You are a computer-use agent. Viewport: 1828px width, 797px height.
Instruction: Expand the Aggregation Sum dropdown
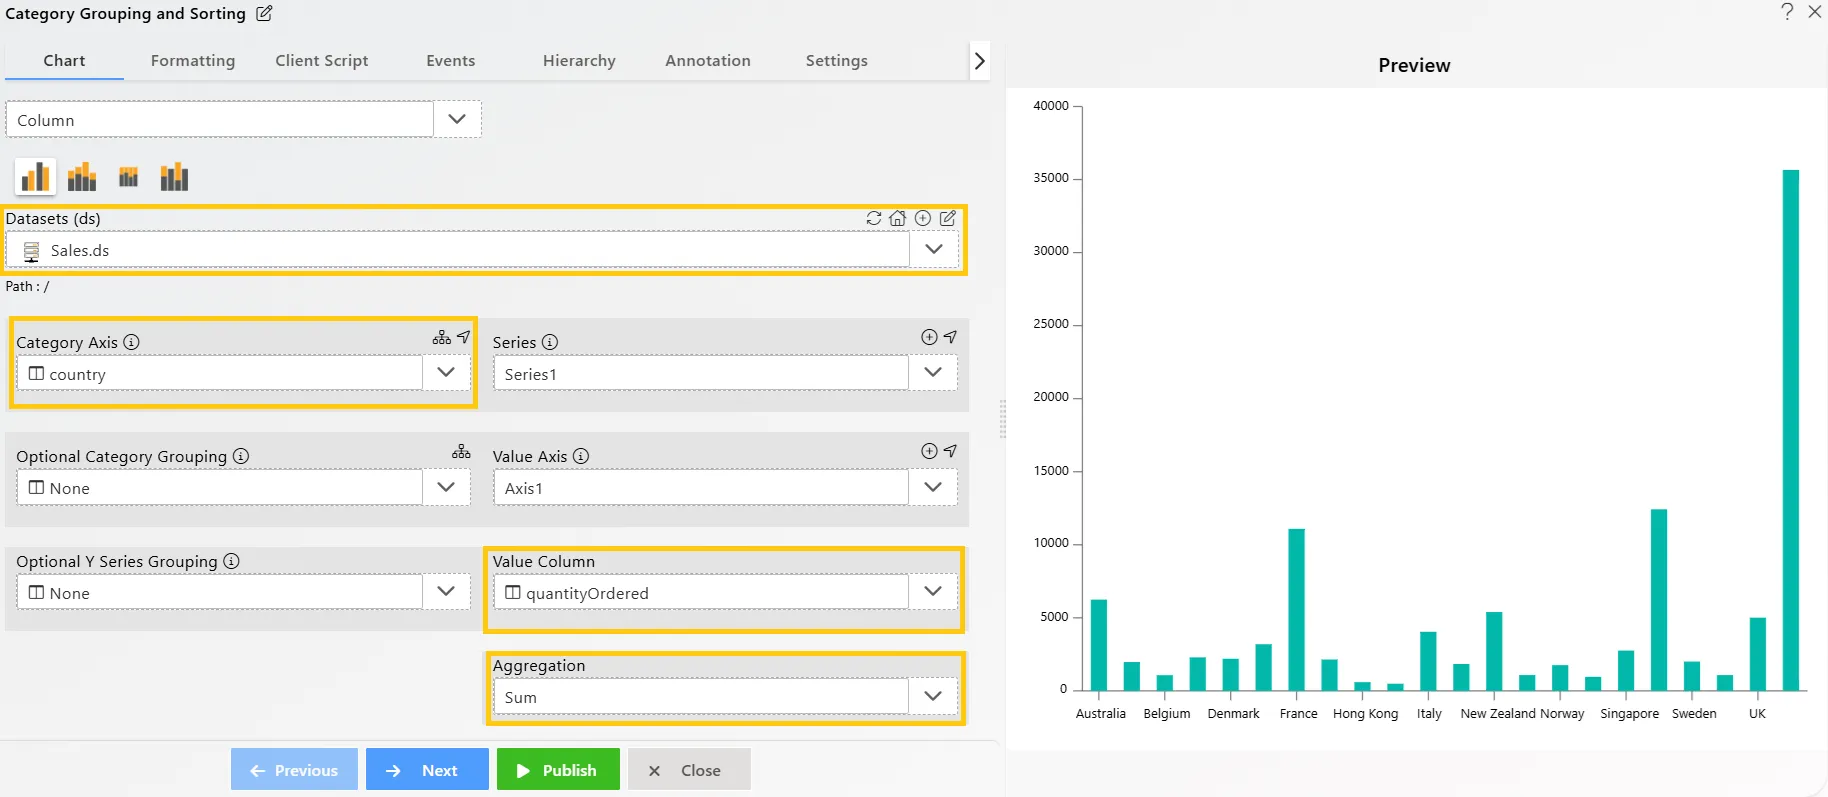(933, 697)
